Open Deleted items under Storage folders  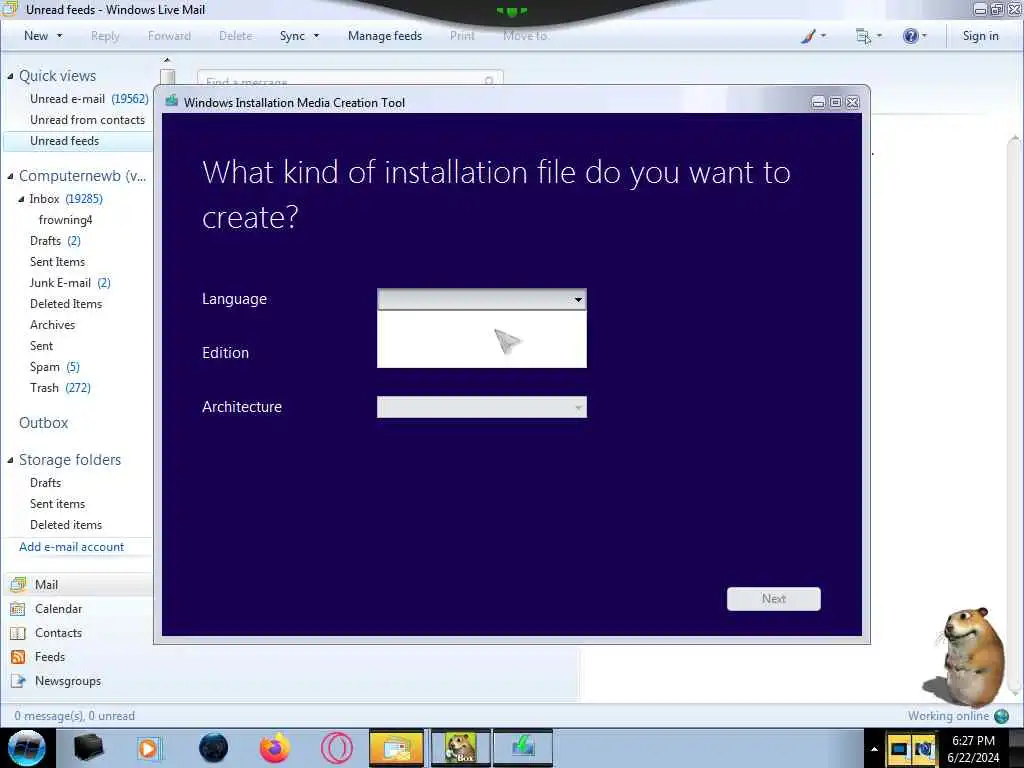65,524
